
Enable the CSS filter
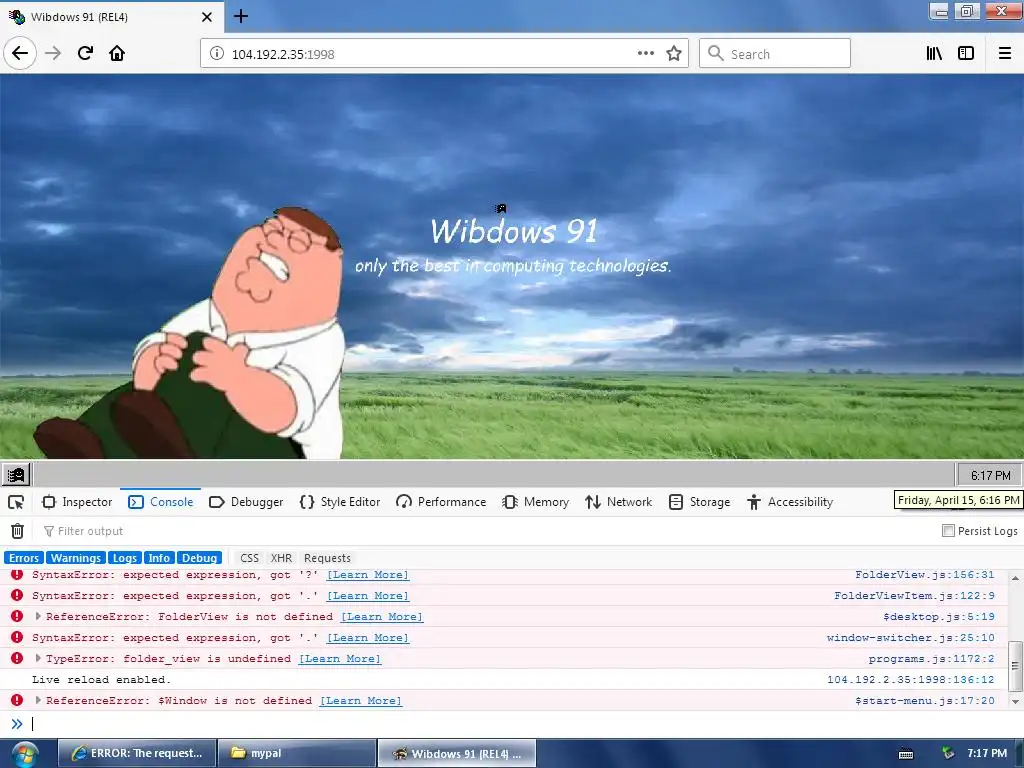(x=249, y=558)
